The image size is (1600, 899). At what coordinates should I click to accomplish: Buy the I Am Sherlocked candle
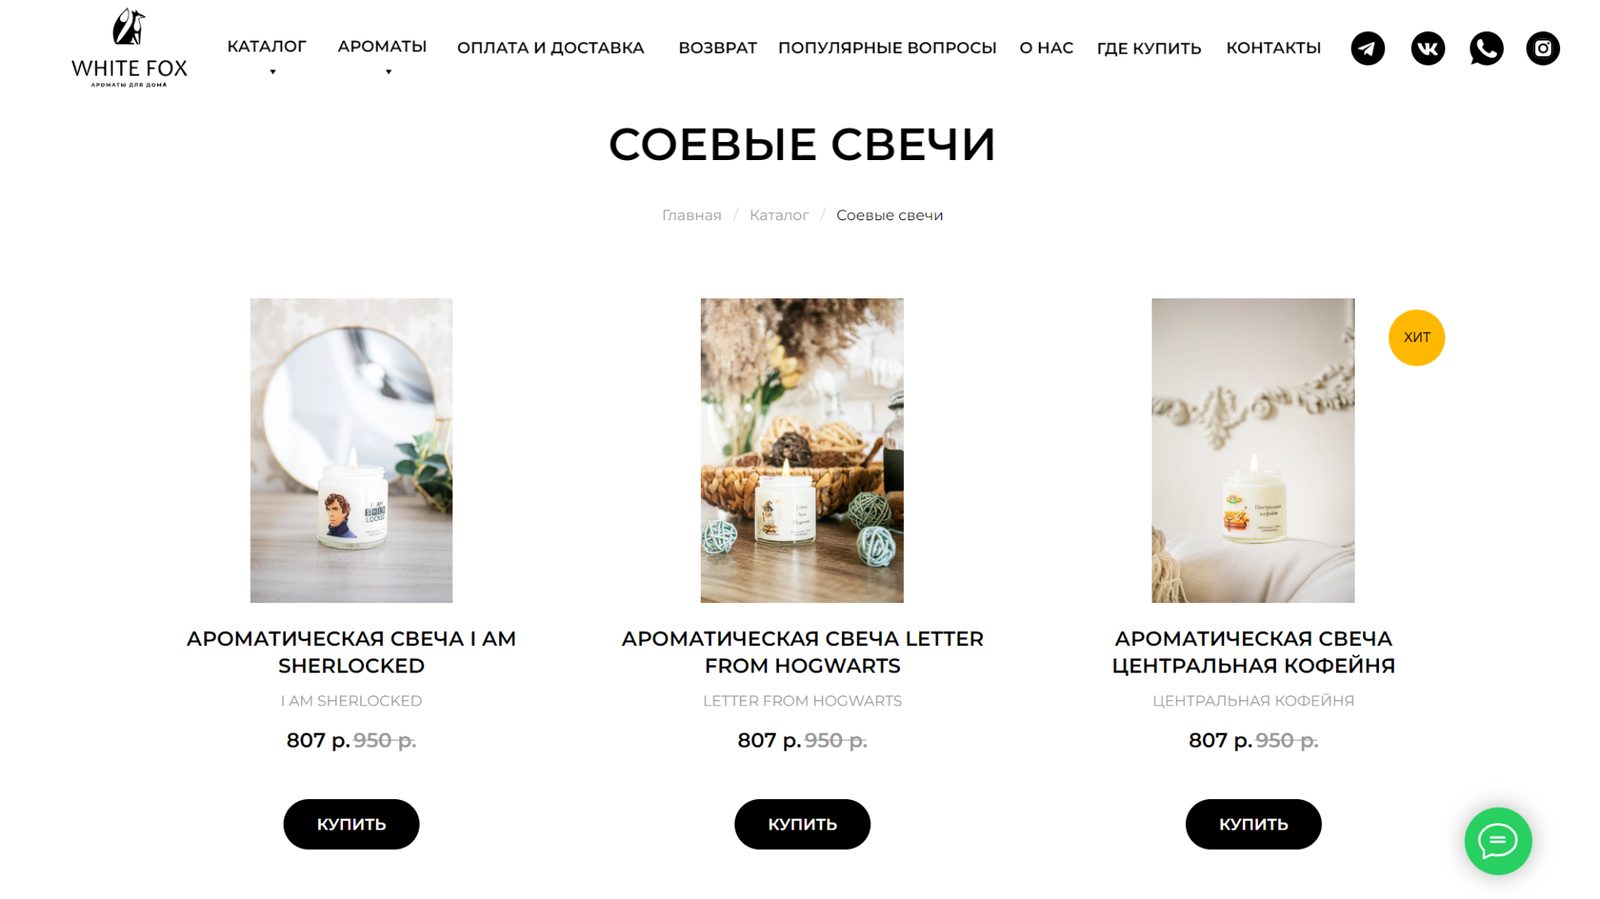click(351, 824)
